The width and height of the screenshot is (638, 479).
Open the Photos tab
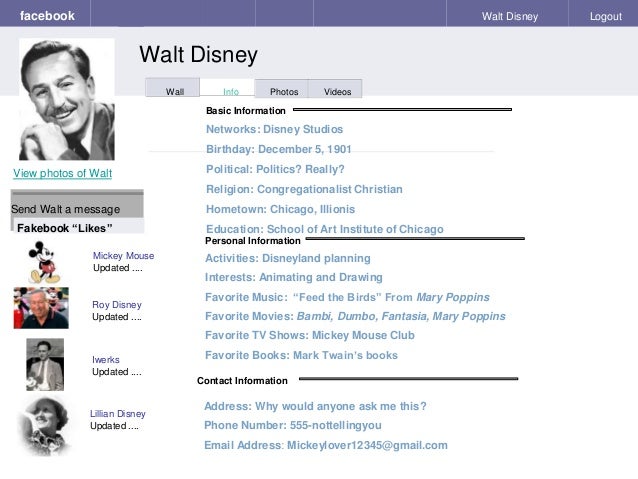(x=282, y=88)
